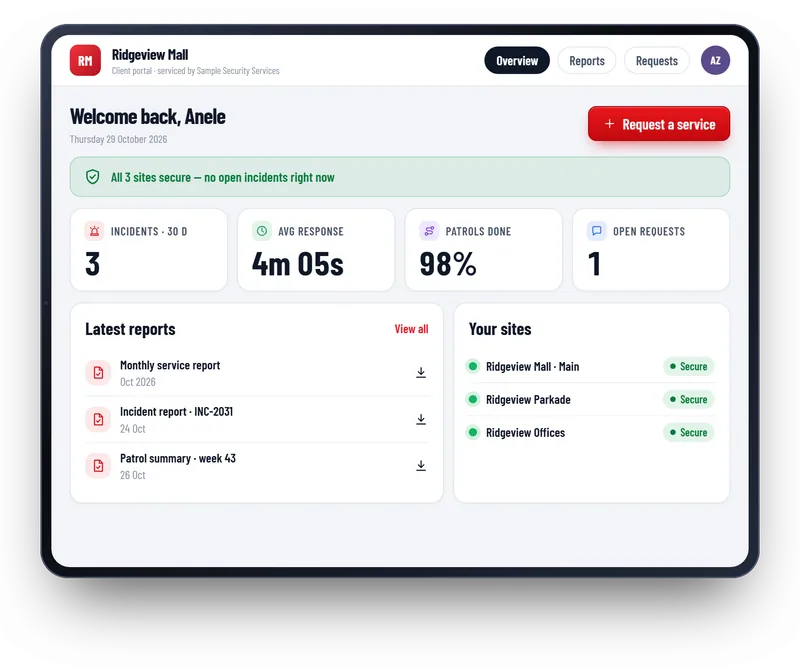The width and height of the screenshot is (800, 670).
Task: Click the siren icon on the Incidents card
Action: coord(94,231)
